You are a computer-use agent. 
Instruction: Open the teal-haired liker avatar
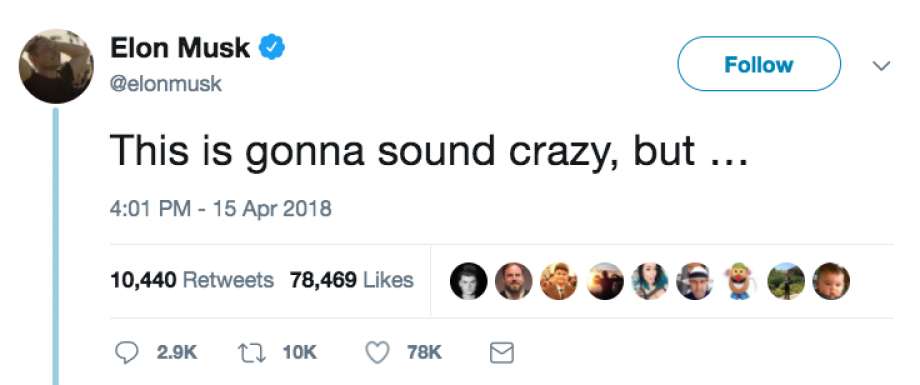[650, 281]
